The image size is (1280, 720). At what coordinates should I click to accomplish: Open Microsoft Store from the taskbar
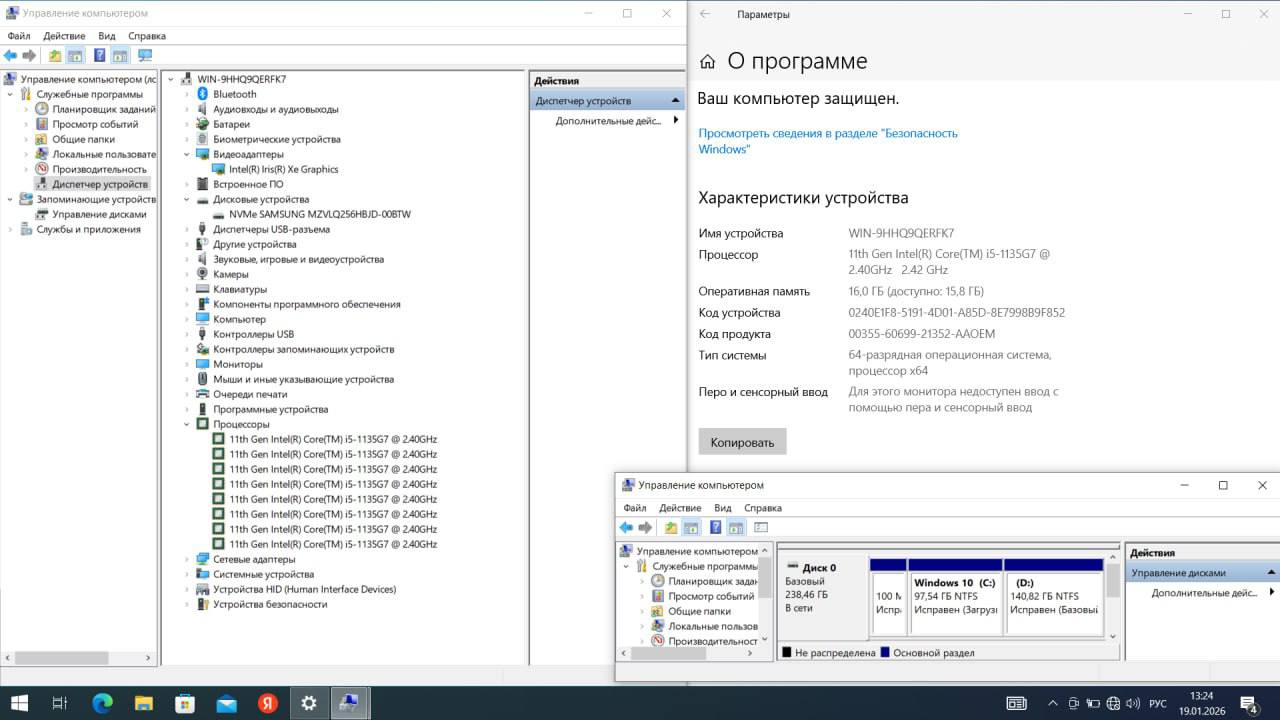tap(185, 703)
